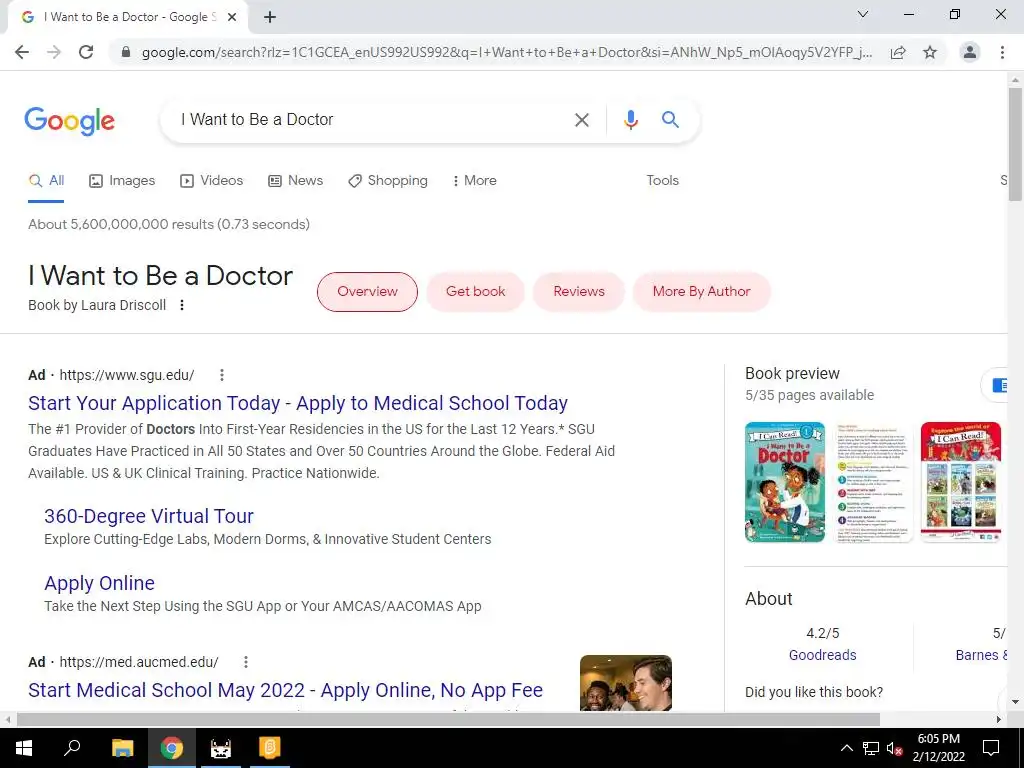Open the Chrome profile avatar
The height and width of the screenshot is (768, 1024).
(970, 52)
